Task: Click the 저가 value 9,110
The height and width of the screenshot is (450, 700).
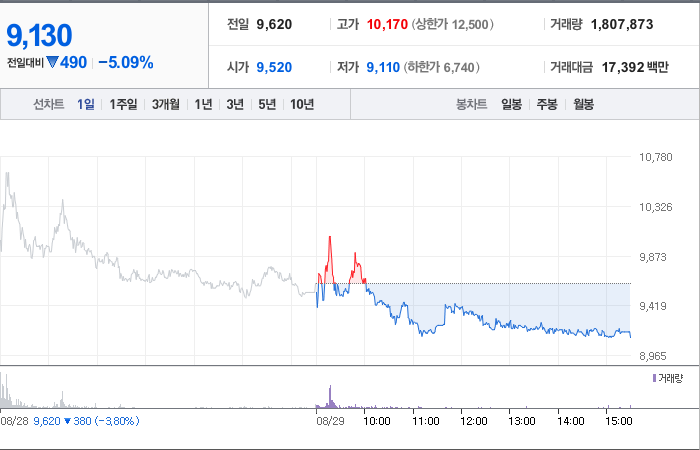Action: (x=383, y=67)
